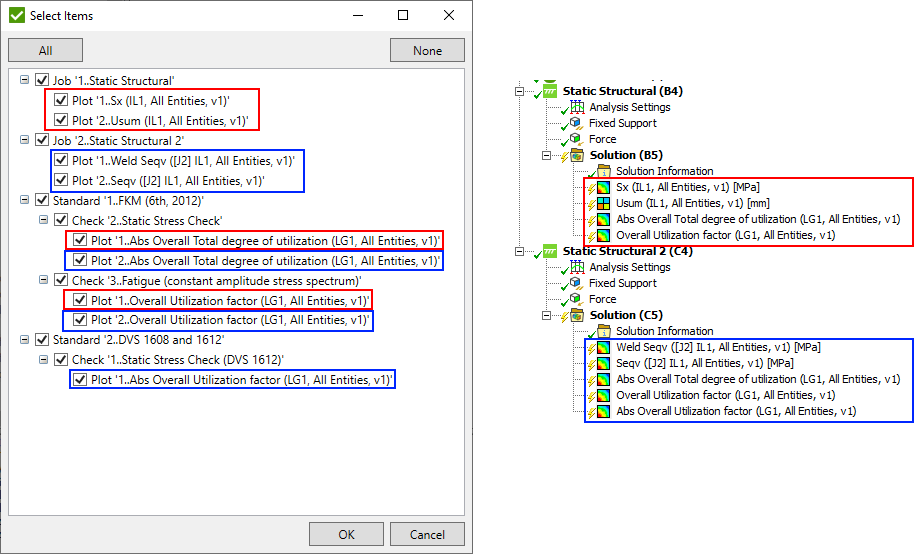Image resolution: width=919 pixels, height=554 pixels.
Task: Click the All button to select everything
Action: [x=45, y=50]
